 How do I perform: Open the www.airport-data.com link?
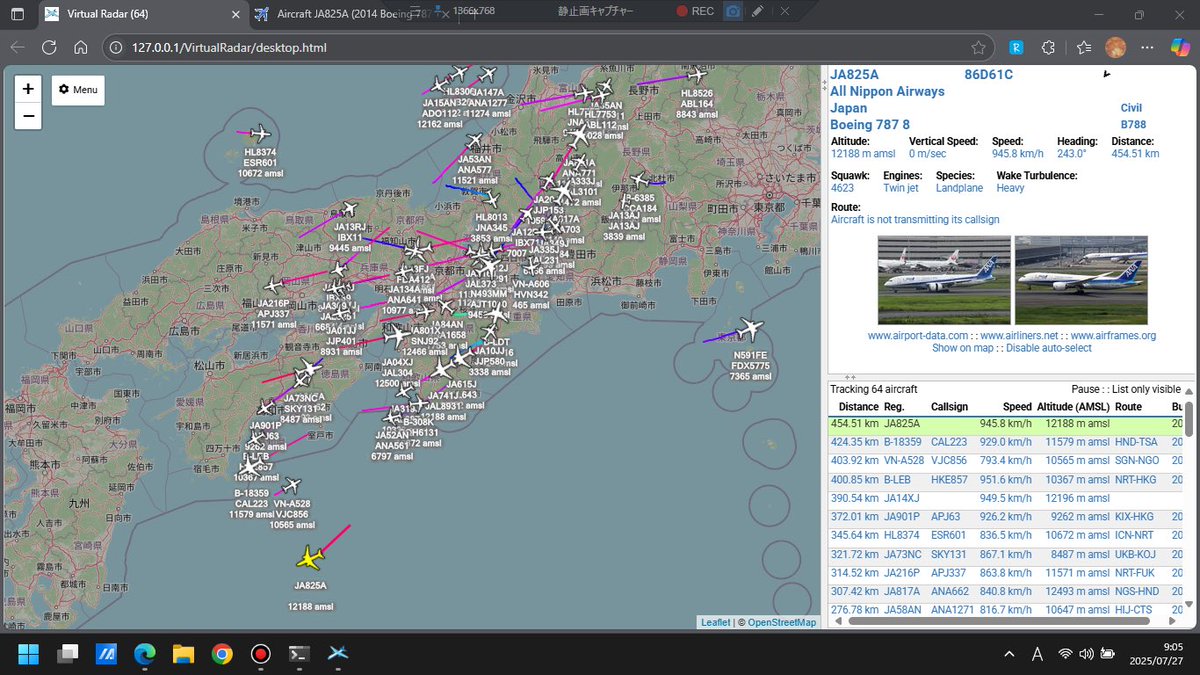[918, 336]
